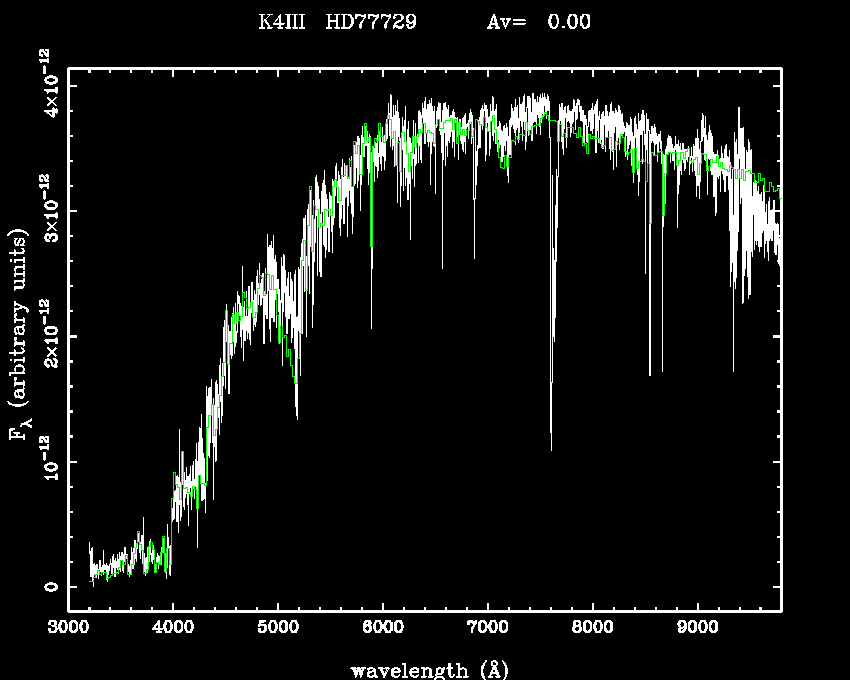Click the 4000 x-axis tick label
The height and width of the screenshot is (680, 850).
point(173,630)
